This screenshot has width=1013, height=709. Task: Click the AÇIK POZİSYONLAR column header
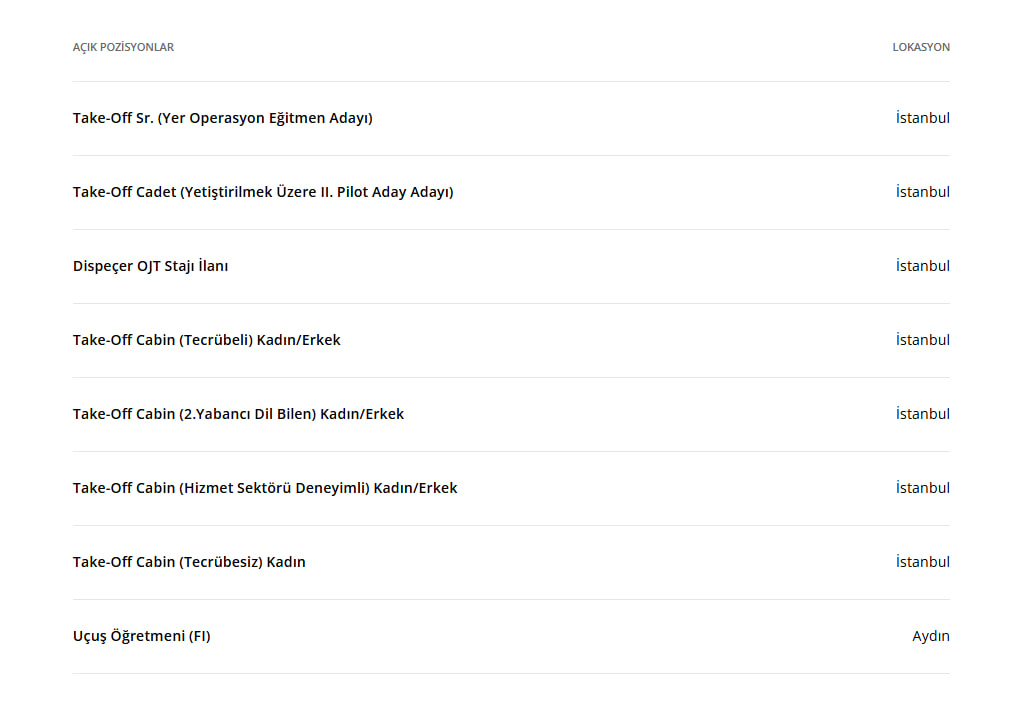[x=123, y=47]
